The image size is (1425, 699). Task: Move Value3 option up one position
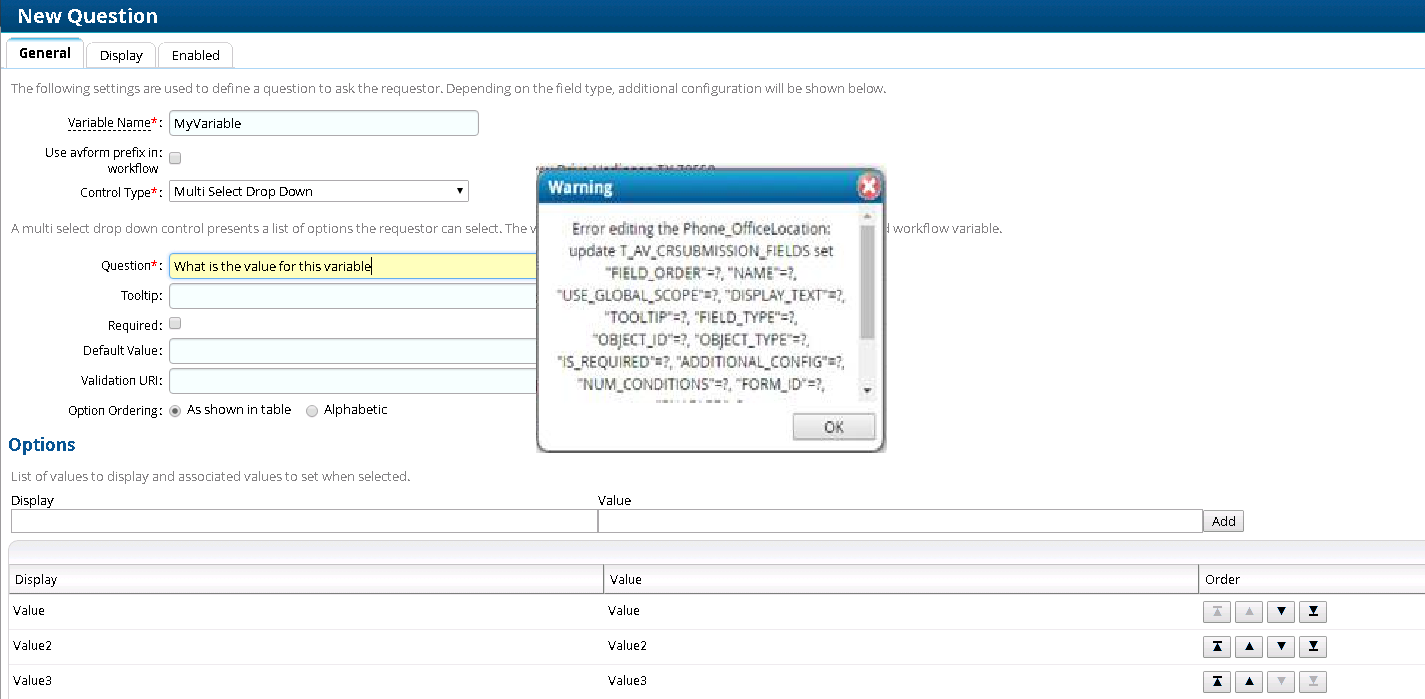[1249, 681]
